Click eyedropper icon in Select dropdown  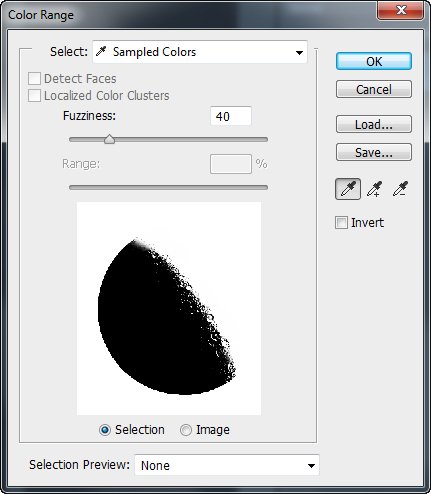coord(101,52)
